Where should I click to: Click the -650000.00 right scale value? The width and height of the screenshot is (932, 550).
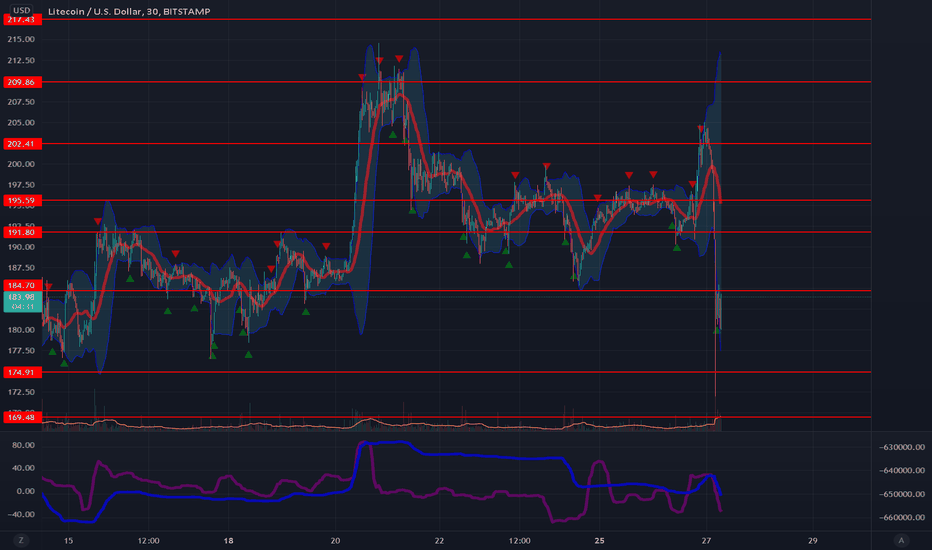coord(902,494)
